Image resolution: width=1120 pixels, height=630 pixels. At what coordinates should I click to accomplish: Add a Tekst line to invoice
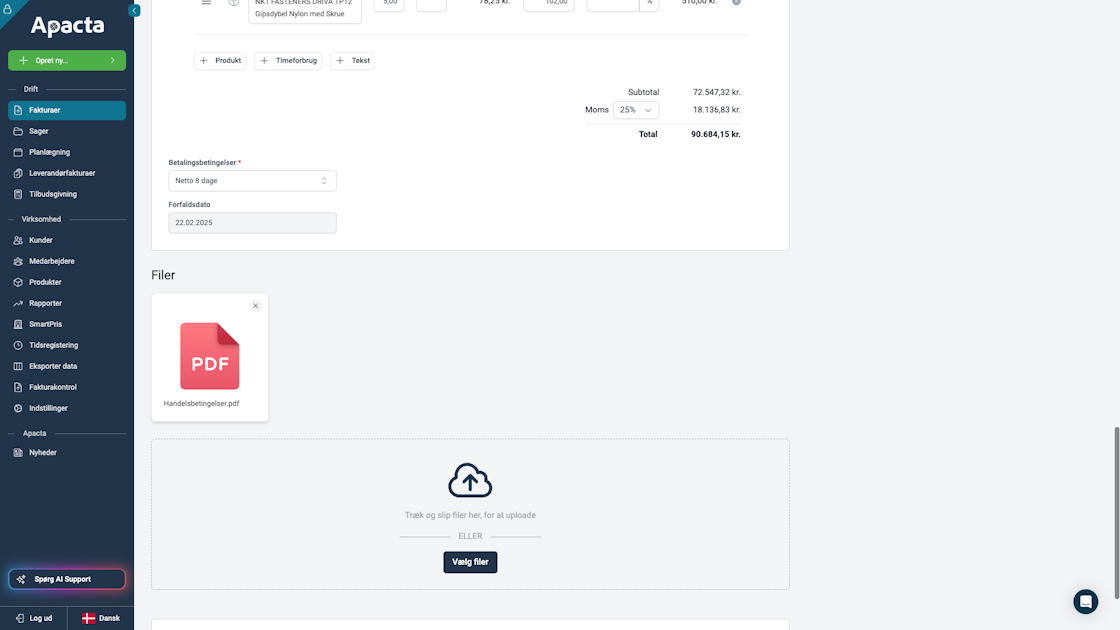(x=352, y=61)
